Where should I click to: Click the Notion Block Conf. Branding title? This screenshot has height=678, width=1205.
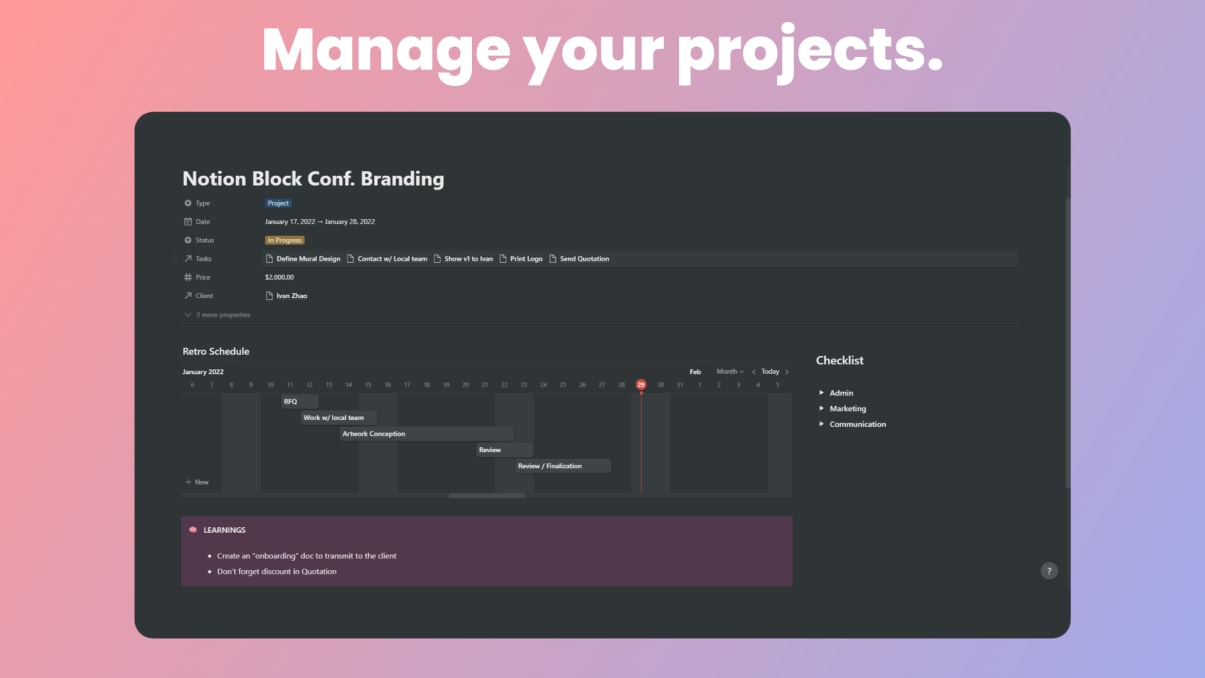[313, 179]
